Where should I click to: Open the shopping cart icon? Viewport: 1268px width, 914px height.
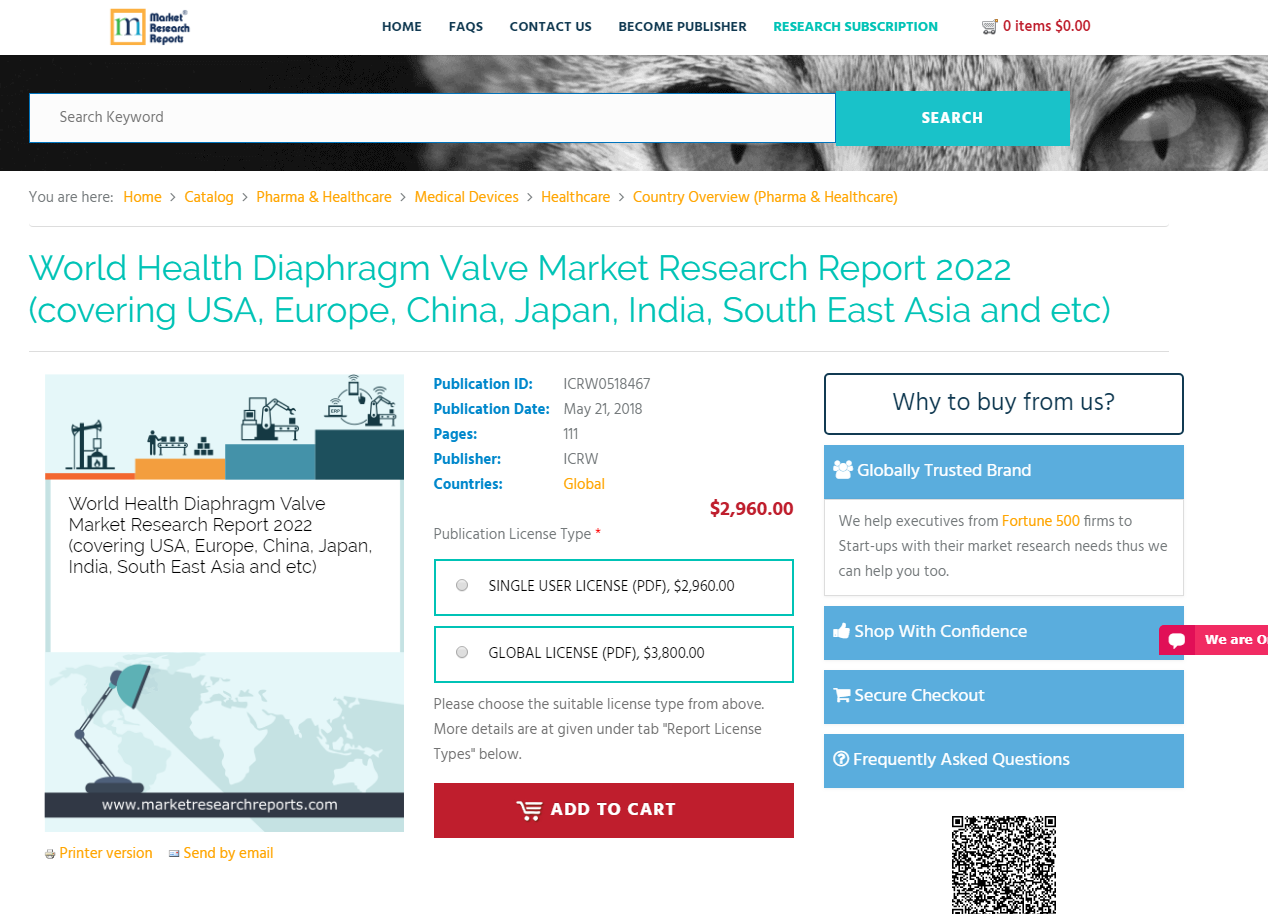click(x=989, y=27)
